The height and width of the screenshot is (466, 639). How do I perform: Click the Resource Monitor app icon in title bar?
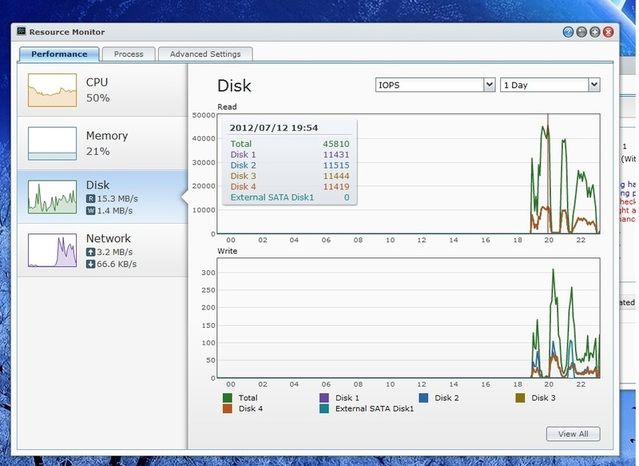pyautogui.click(x=22, y=31)
